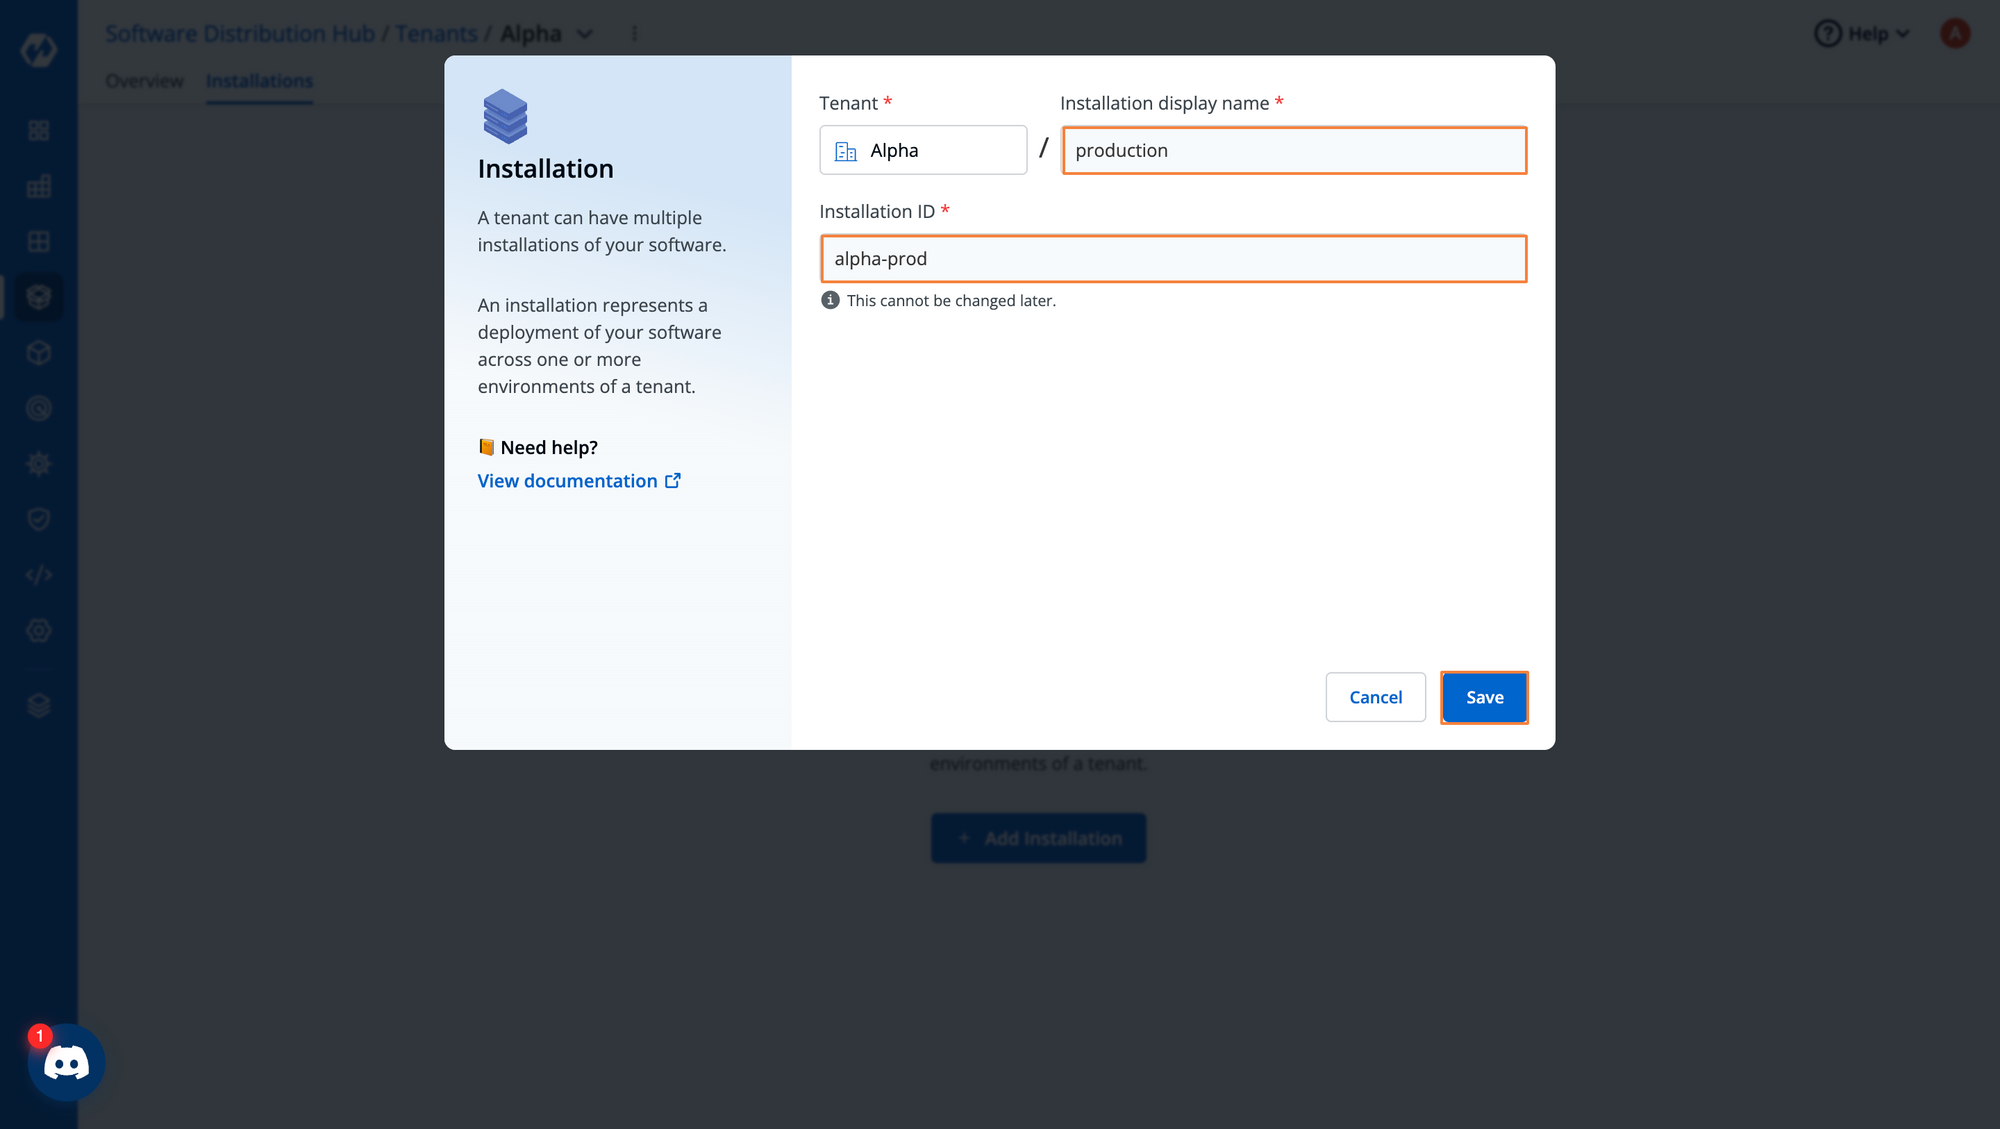Click Save to confirm installation
This screenshot has width=2000, height=1129.
point(1485,696)
